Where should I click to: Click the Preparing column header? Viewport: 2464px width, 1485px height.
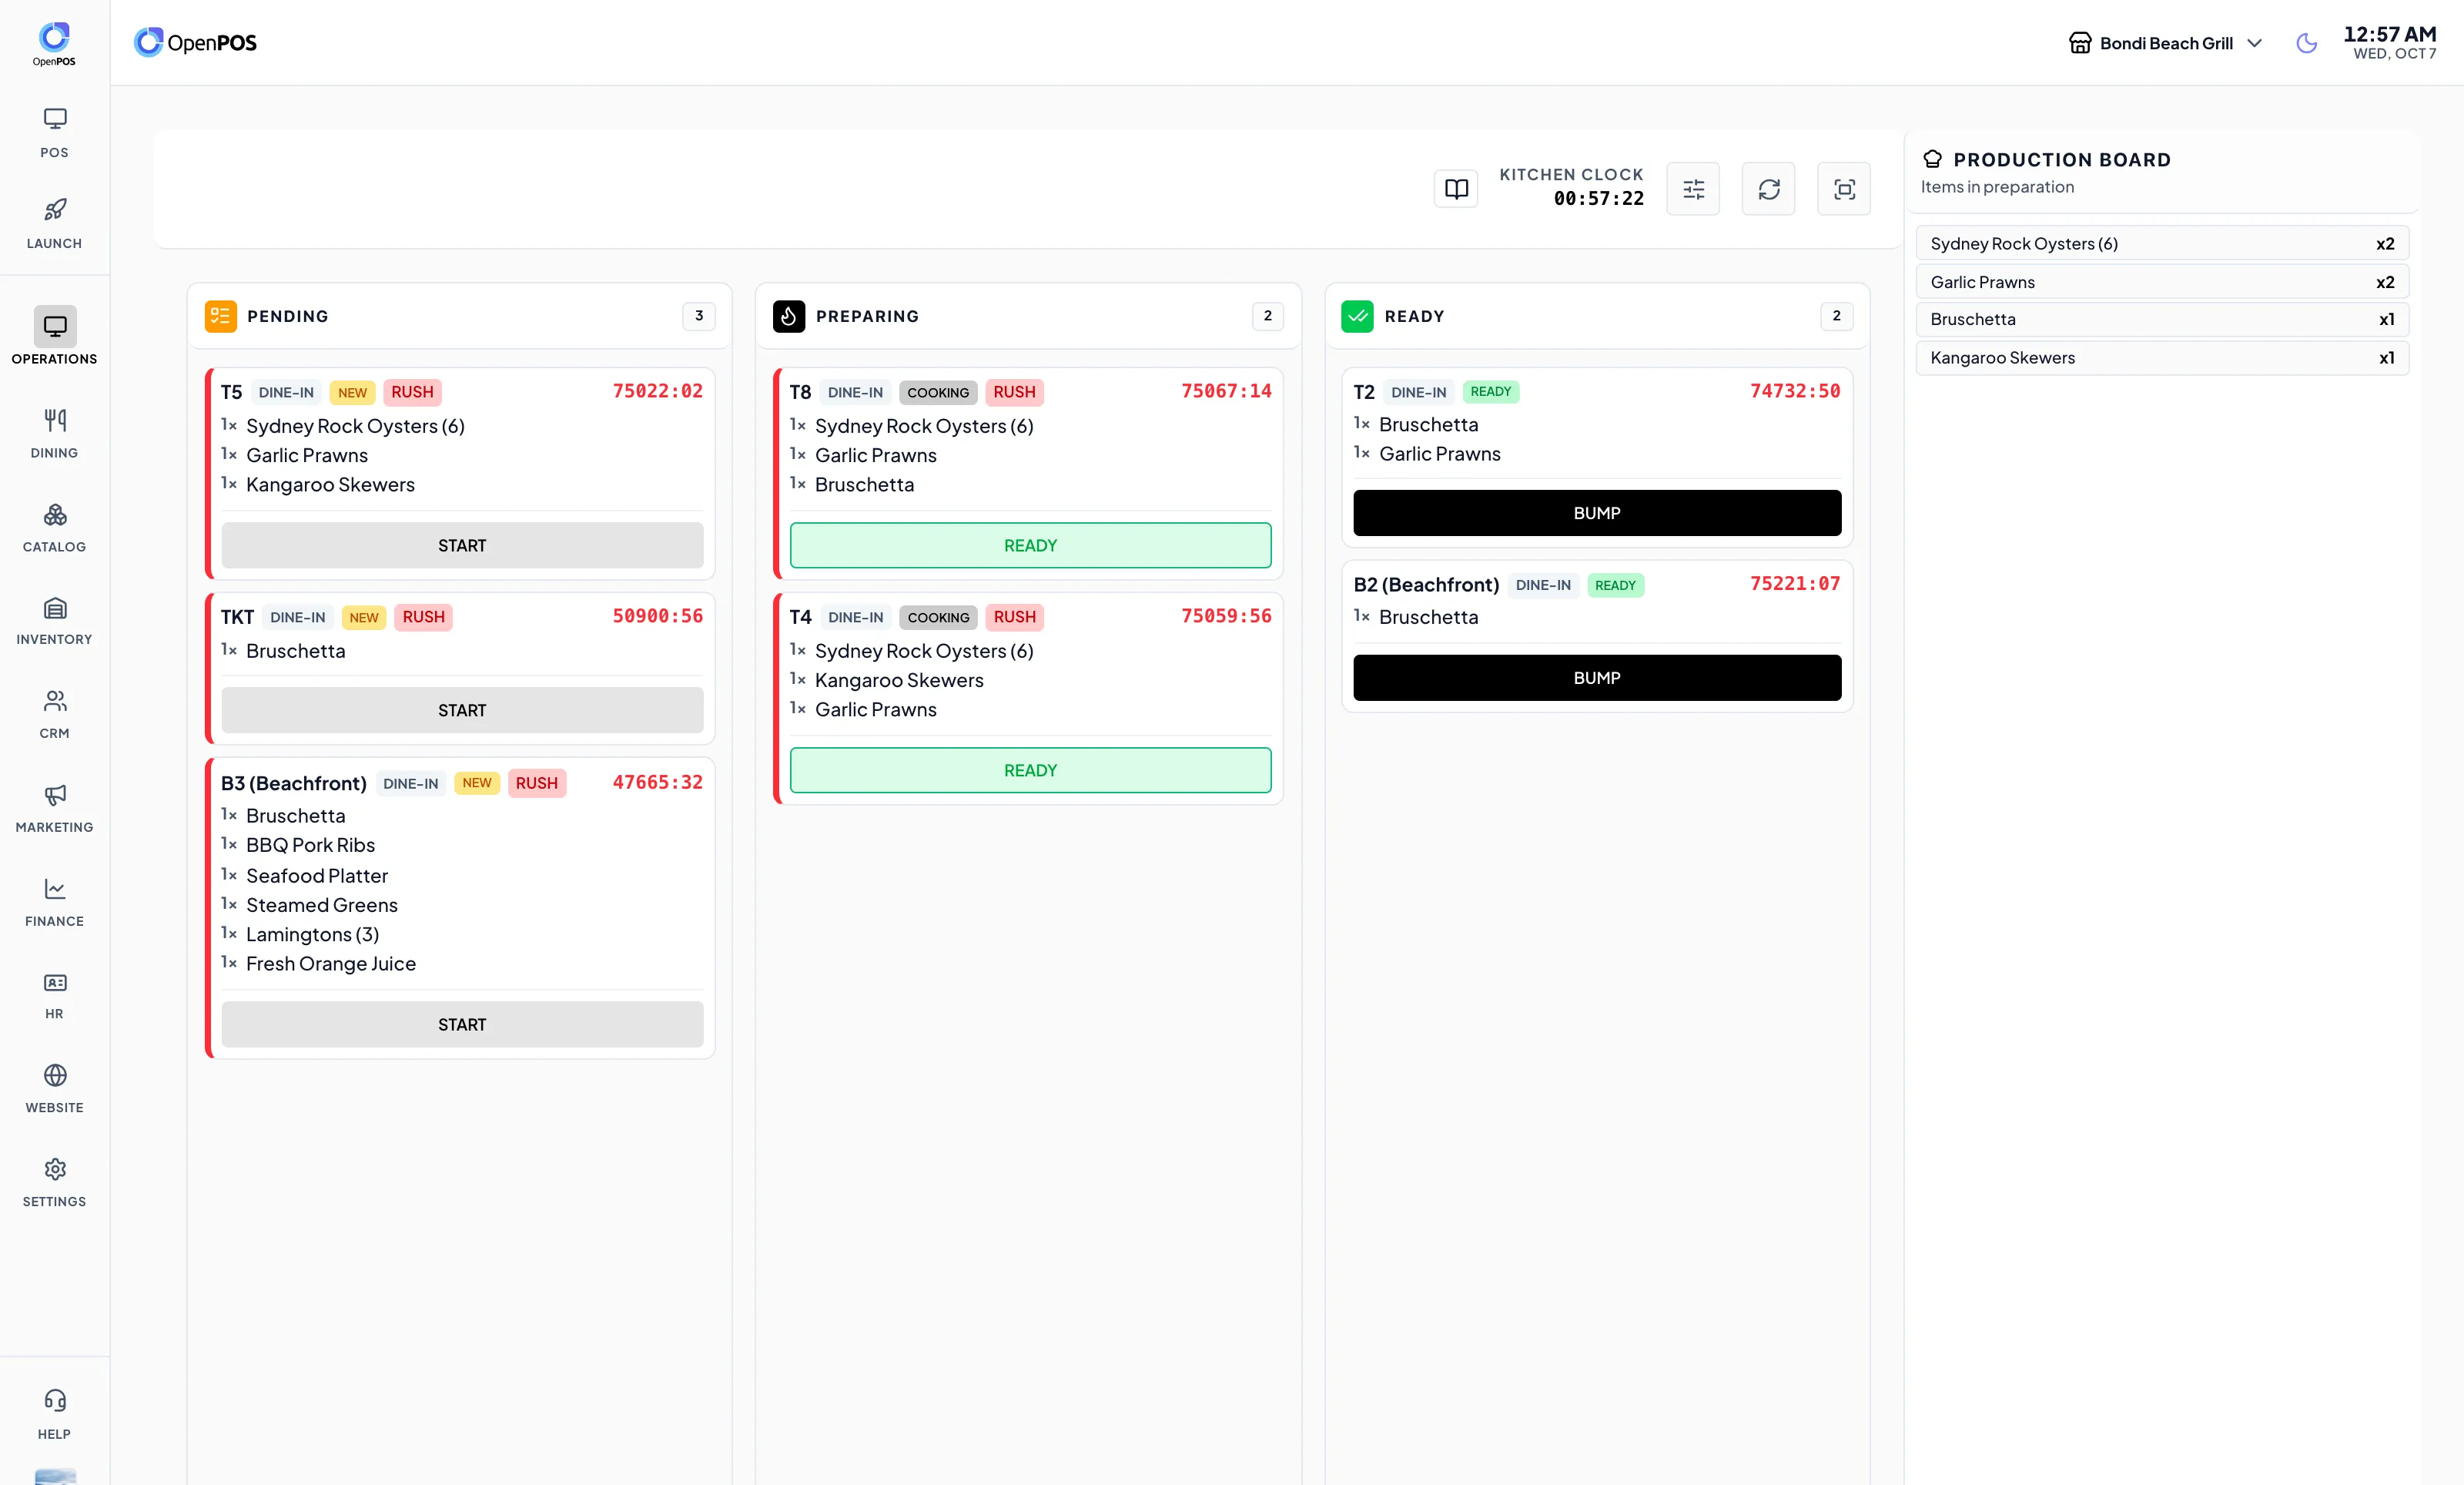coord(1028,316)
